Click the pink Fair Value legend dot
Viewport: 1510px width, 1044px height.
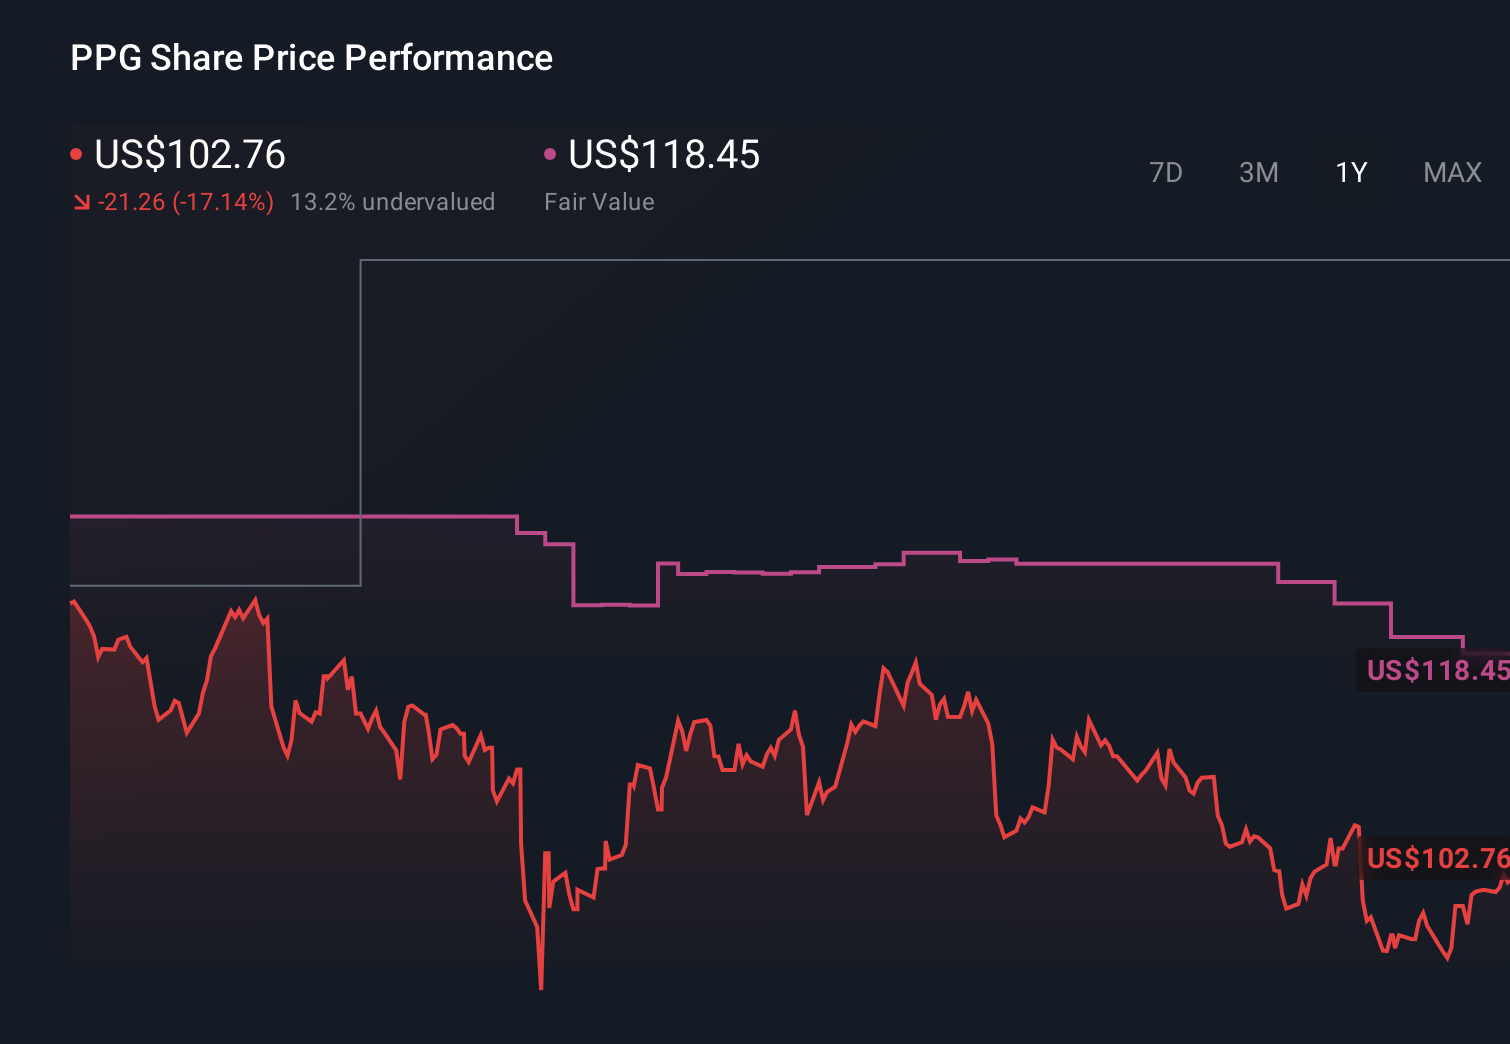(549, 153)
